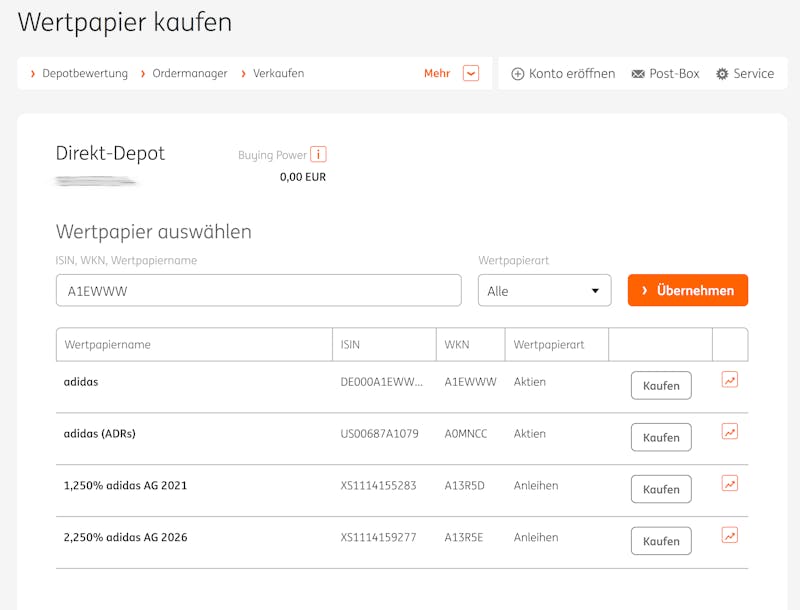
Task: Open chart icon for adidas (ADRs) row
Action: click(730, 431)
